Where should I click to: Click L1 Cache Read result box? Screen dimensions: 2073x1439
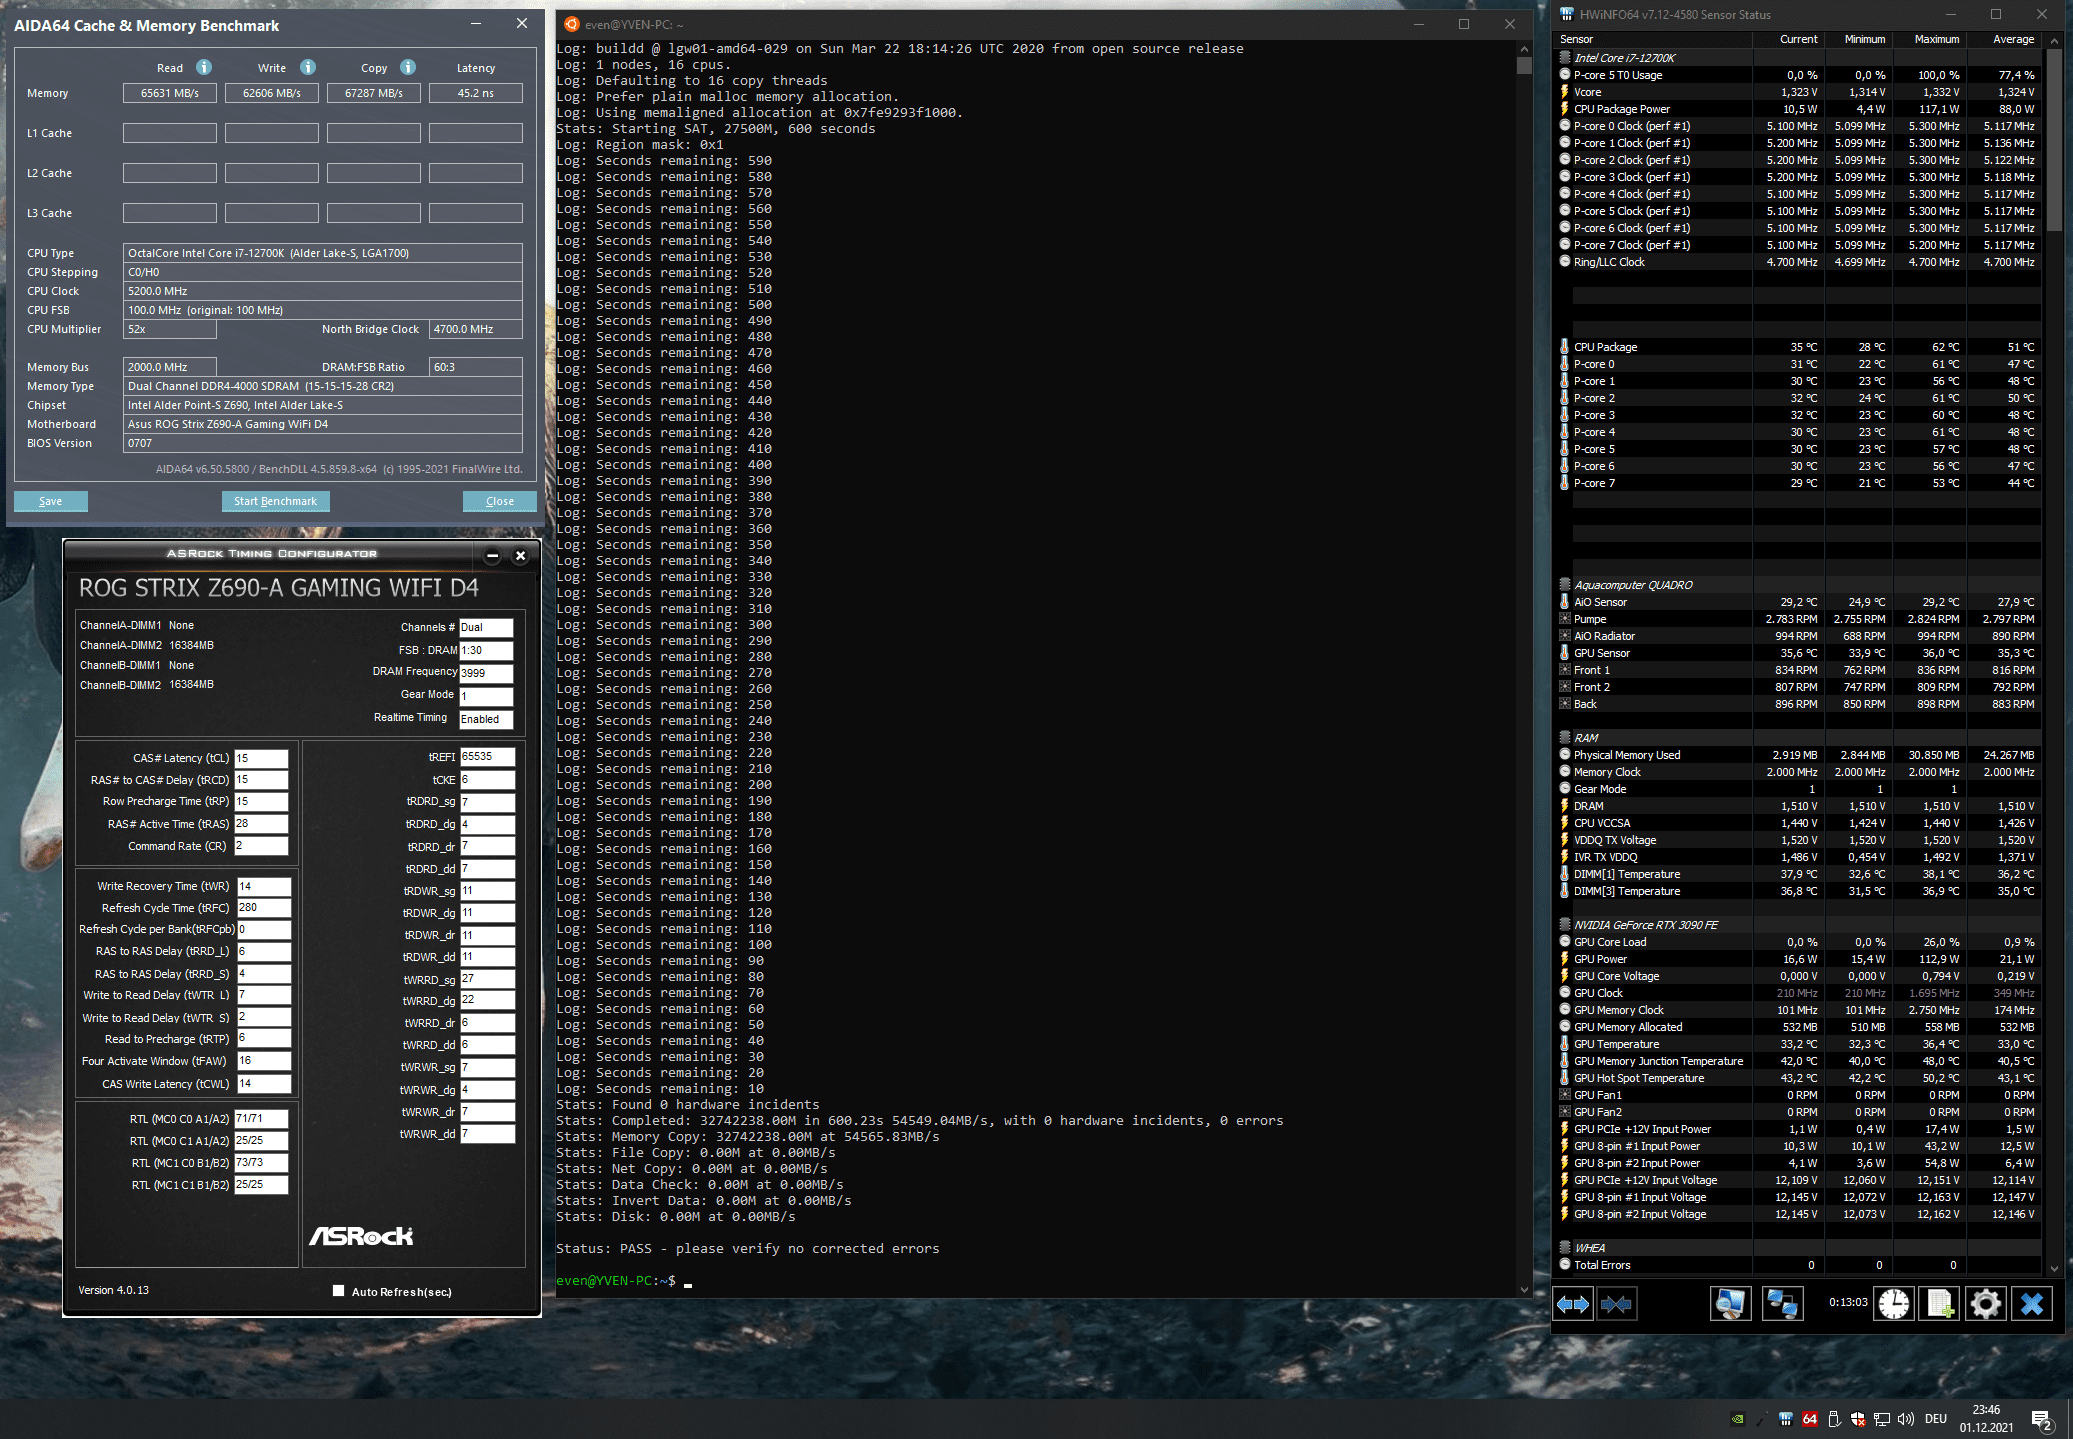click(170, 133)
